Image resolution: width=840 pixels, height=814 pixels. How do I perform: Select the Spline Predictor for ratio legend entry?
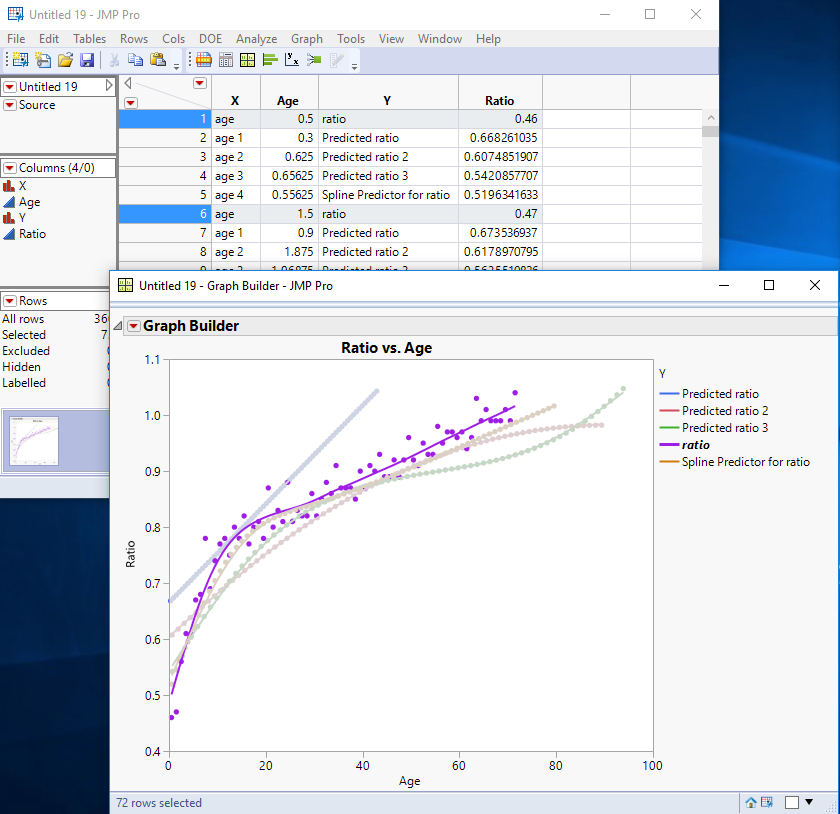tap(745, 462)
